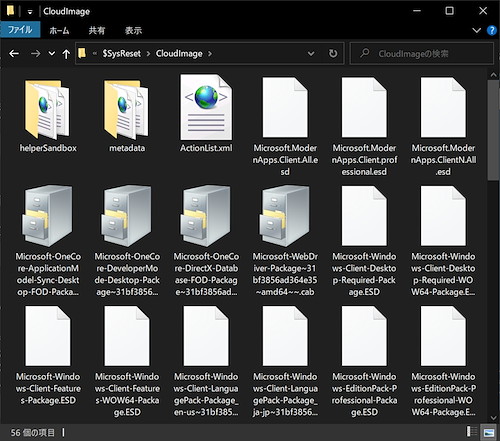Select the helperSandbox folder name
Image resolution: width=500 pixels, height=441 pixels.
pyautogui.click(x=48, y=148)
